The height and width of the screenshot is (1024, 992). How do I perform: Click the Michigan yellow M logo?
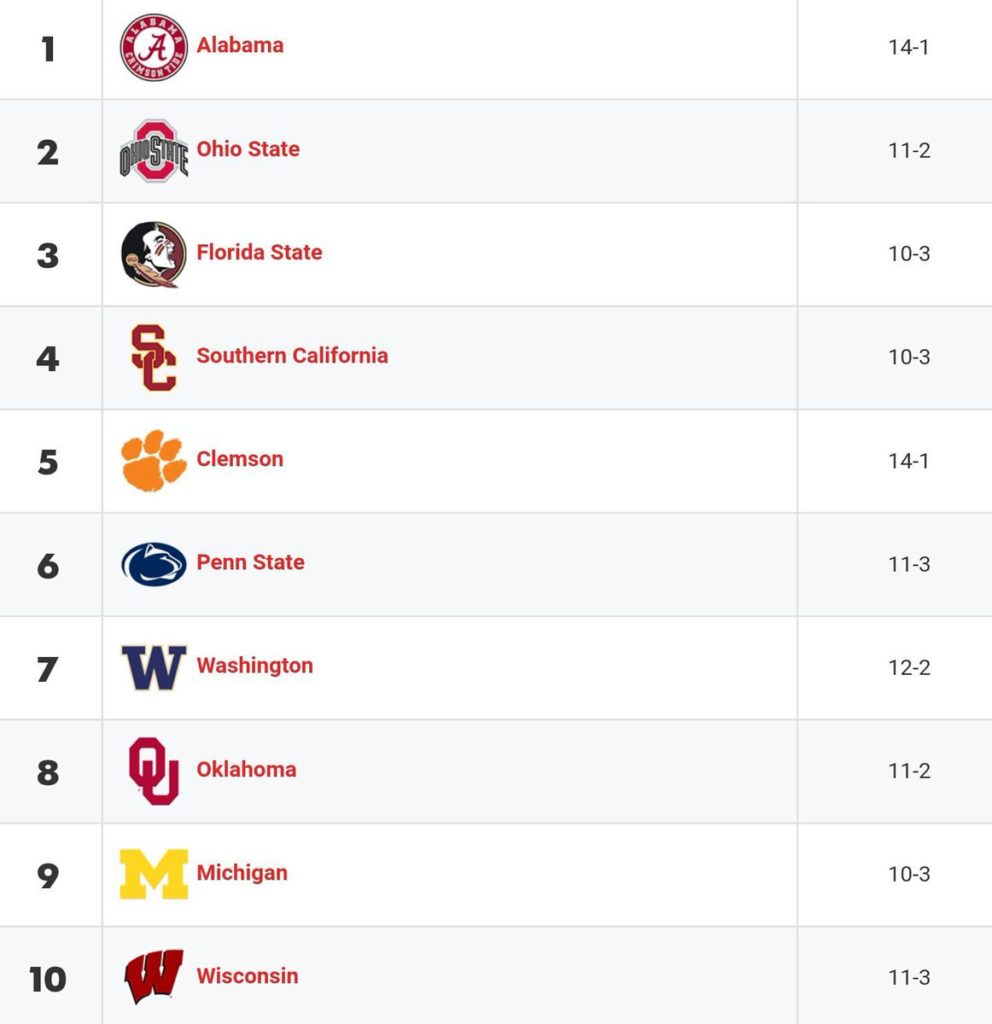pyautogui.click(x=153, y=874)
